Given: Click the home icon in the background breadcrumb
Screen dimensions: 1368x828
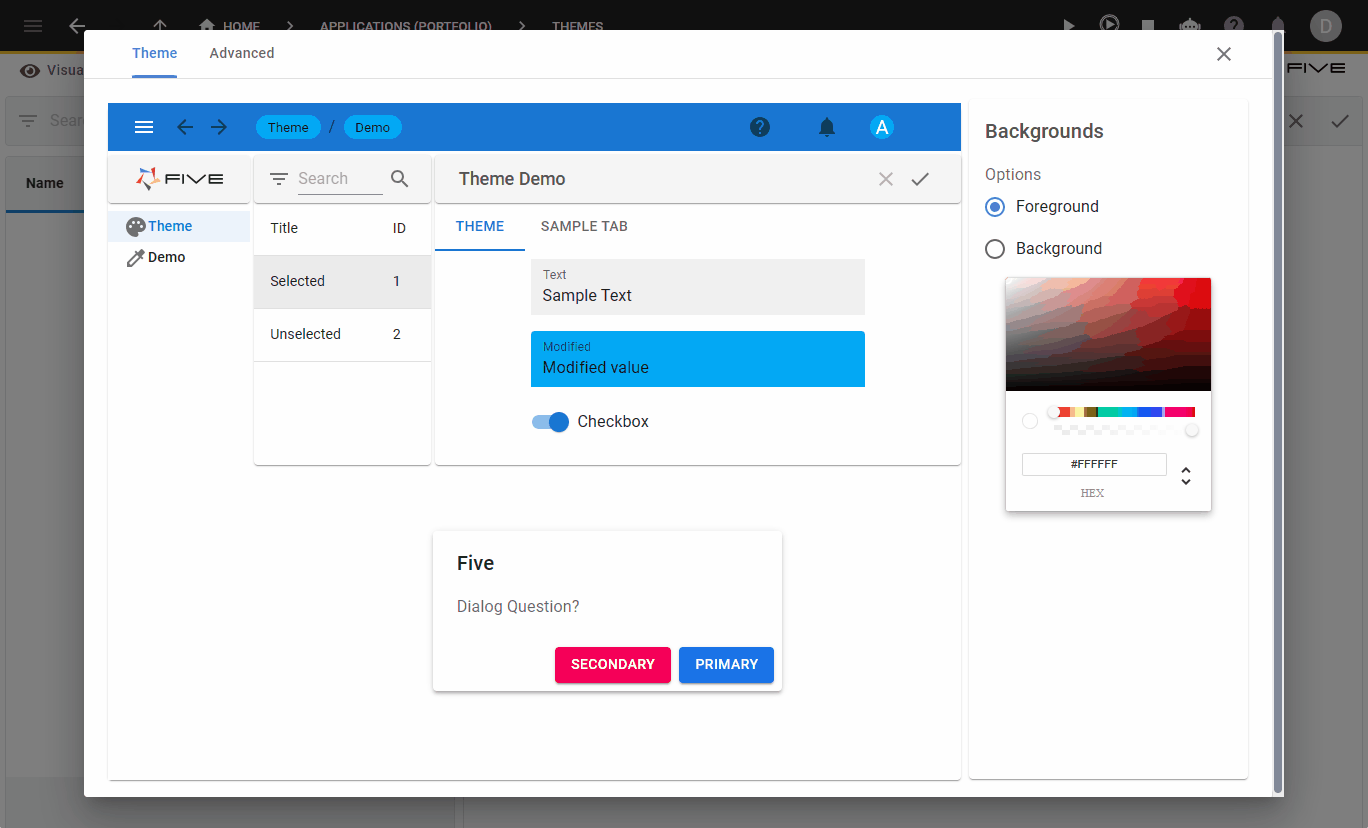Looking at the screenshot, I should pyautogui.click(x=207, y=26).
